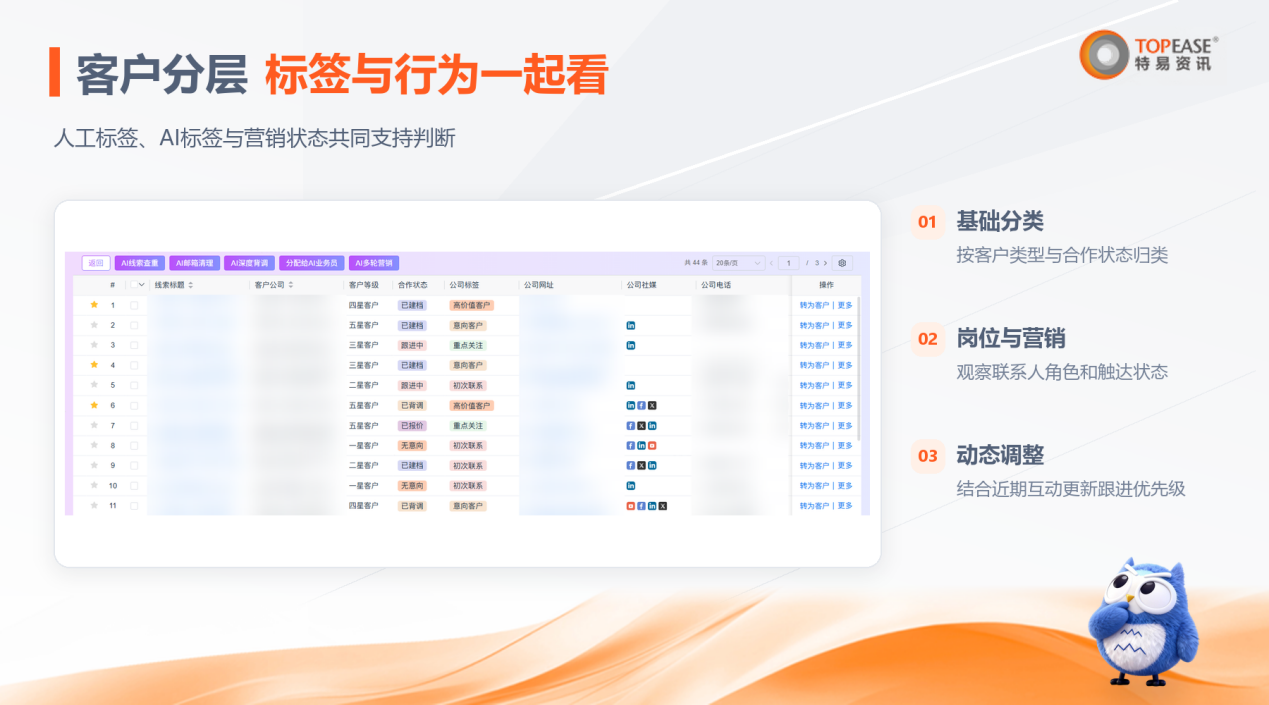Image resolution: width=1269 pixels, height=705 pixels.
Task: Tick the checkbox for row 3
Action: click(x=134, y=345)
